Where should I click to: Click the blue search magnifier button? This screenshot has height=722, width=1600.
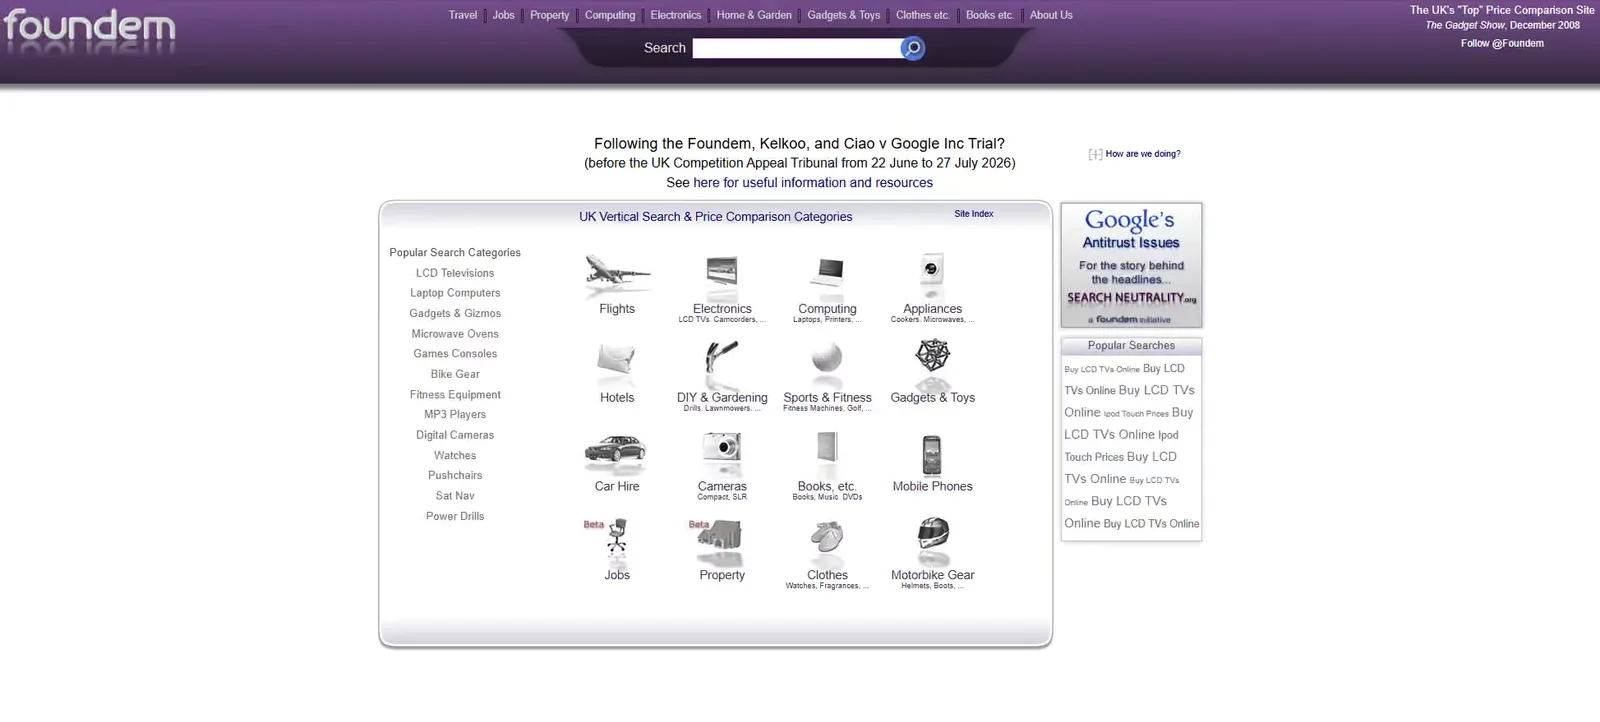pos(912,48)
